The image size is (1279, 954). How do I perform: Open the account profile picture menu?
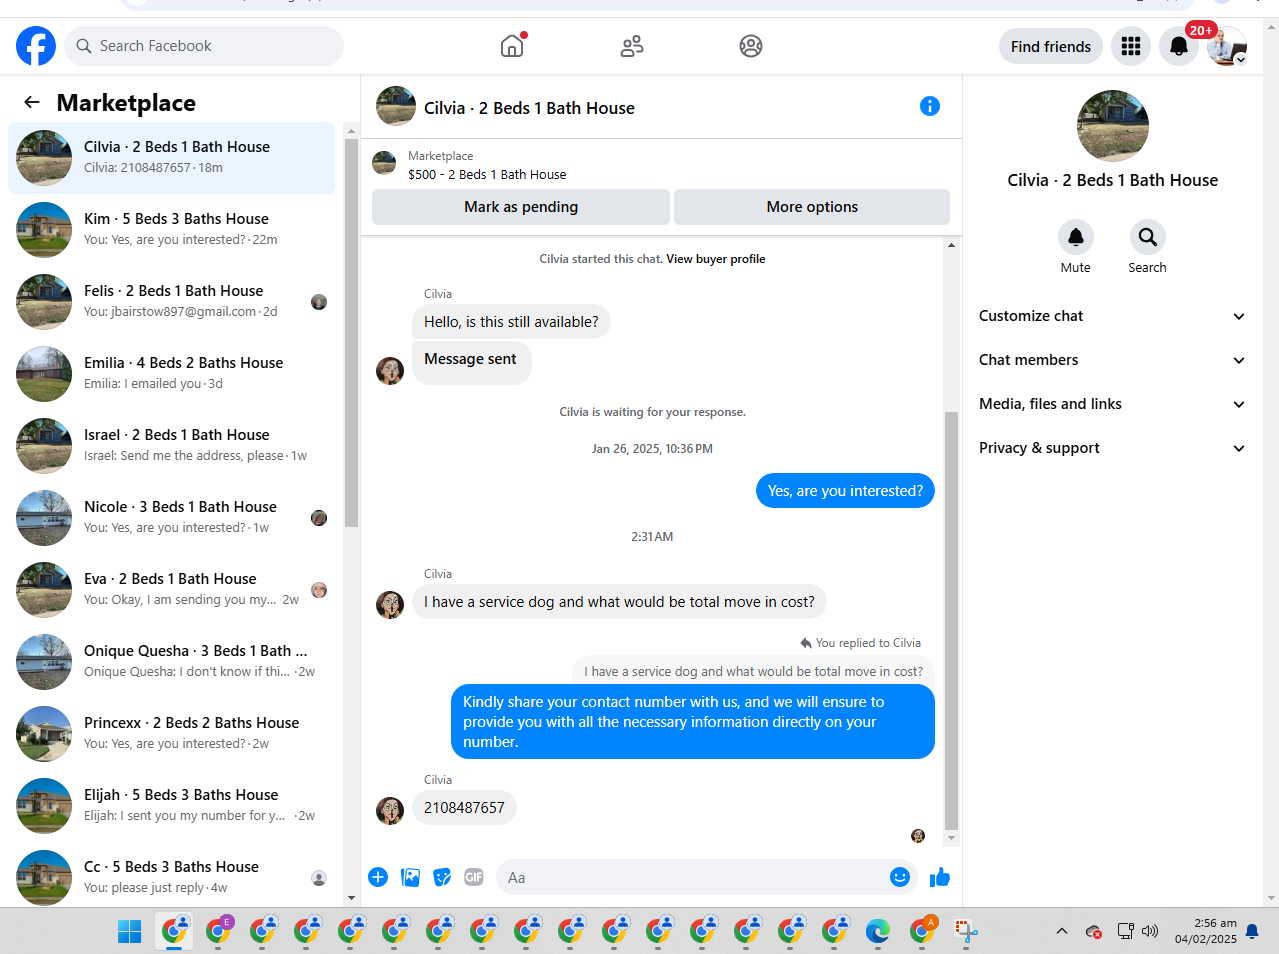point(1227,46)
